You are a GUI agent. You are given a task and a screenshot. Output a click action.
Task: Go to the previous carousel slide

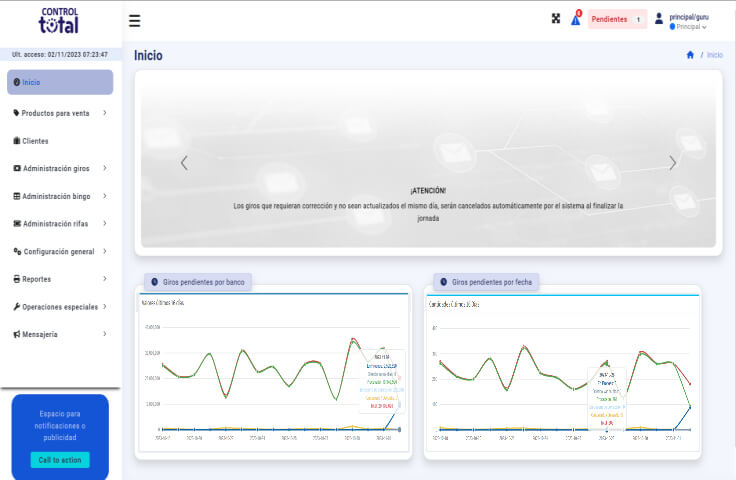pos(184,163)
